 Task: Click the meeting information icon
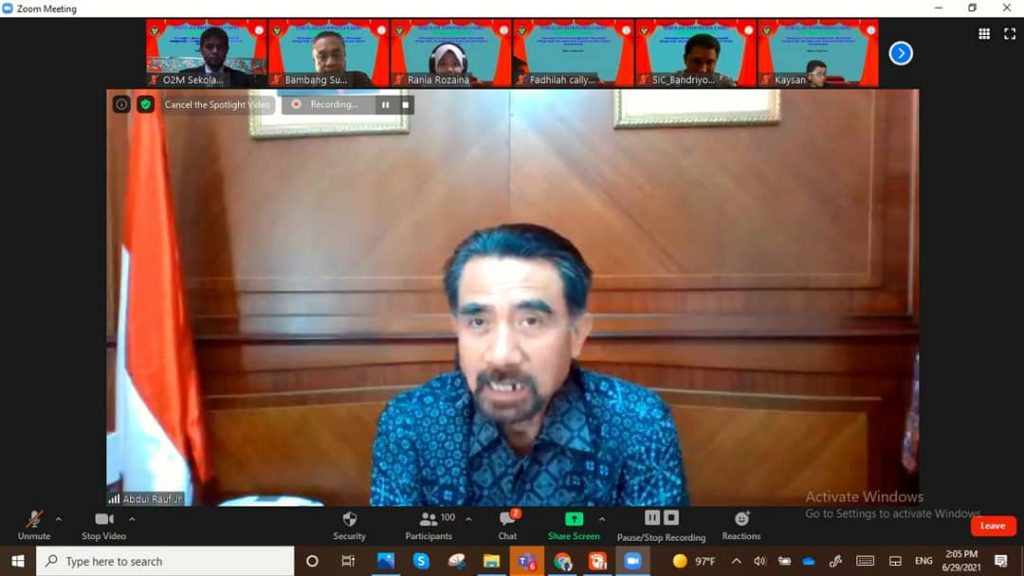(121, 104)
